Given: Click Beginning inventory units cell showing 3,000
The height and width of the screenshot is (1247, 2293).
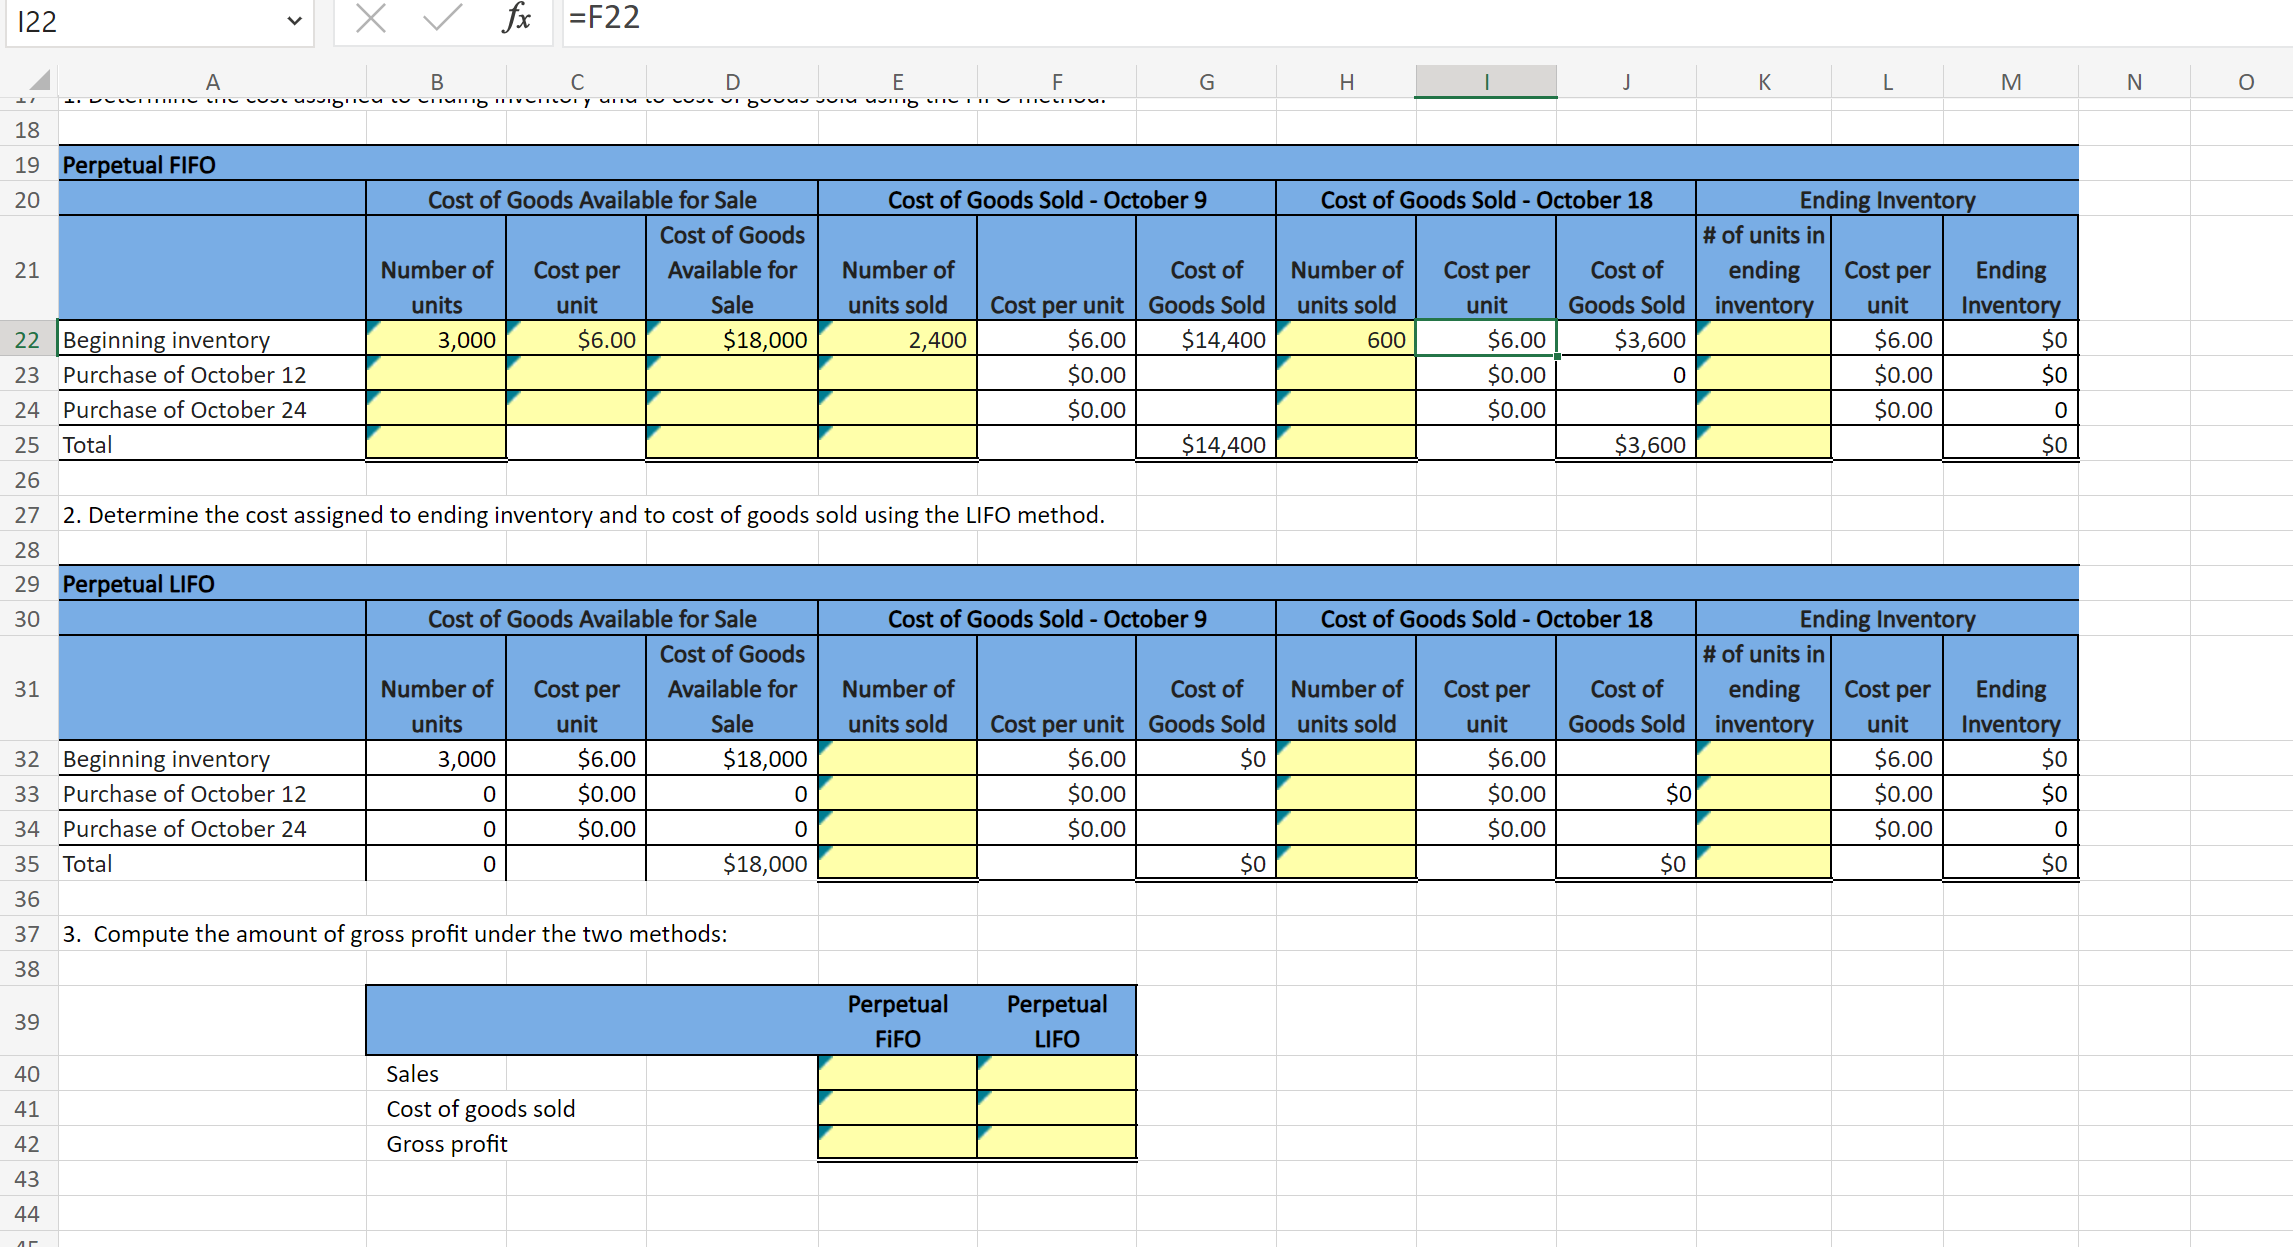Looking at the screenshot, I should 437,340.
